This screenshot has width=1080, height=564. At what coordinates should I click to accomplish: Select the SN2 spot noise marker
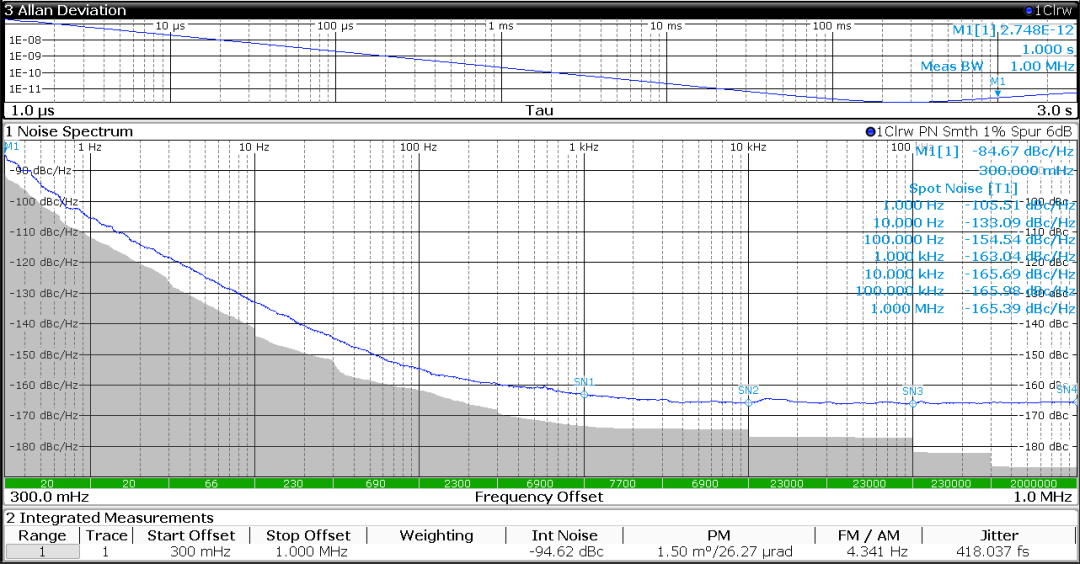[749, 403]
